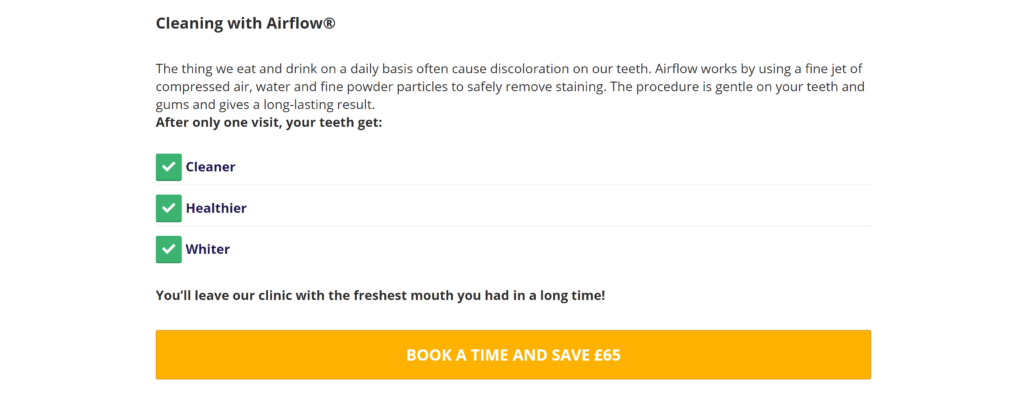Select the Whiter benefit label
1024x395 pixels.
click(x=208, y=249)
